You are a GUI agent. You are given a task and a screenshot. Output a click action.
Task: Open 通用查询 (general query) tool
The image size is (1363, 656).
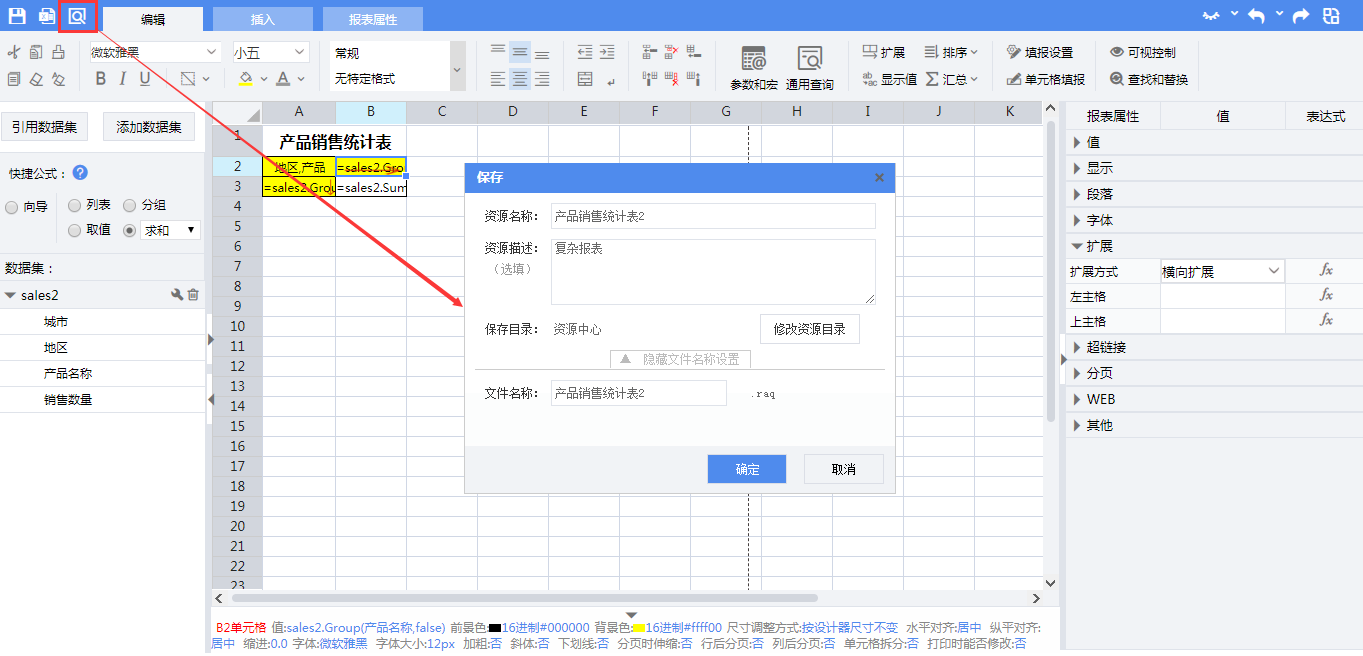click(x=809, y=67)
